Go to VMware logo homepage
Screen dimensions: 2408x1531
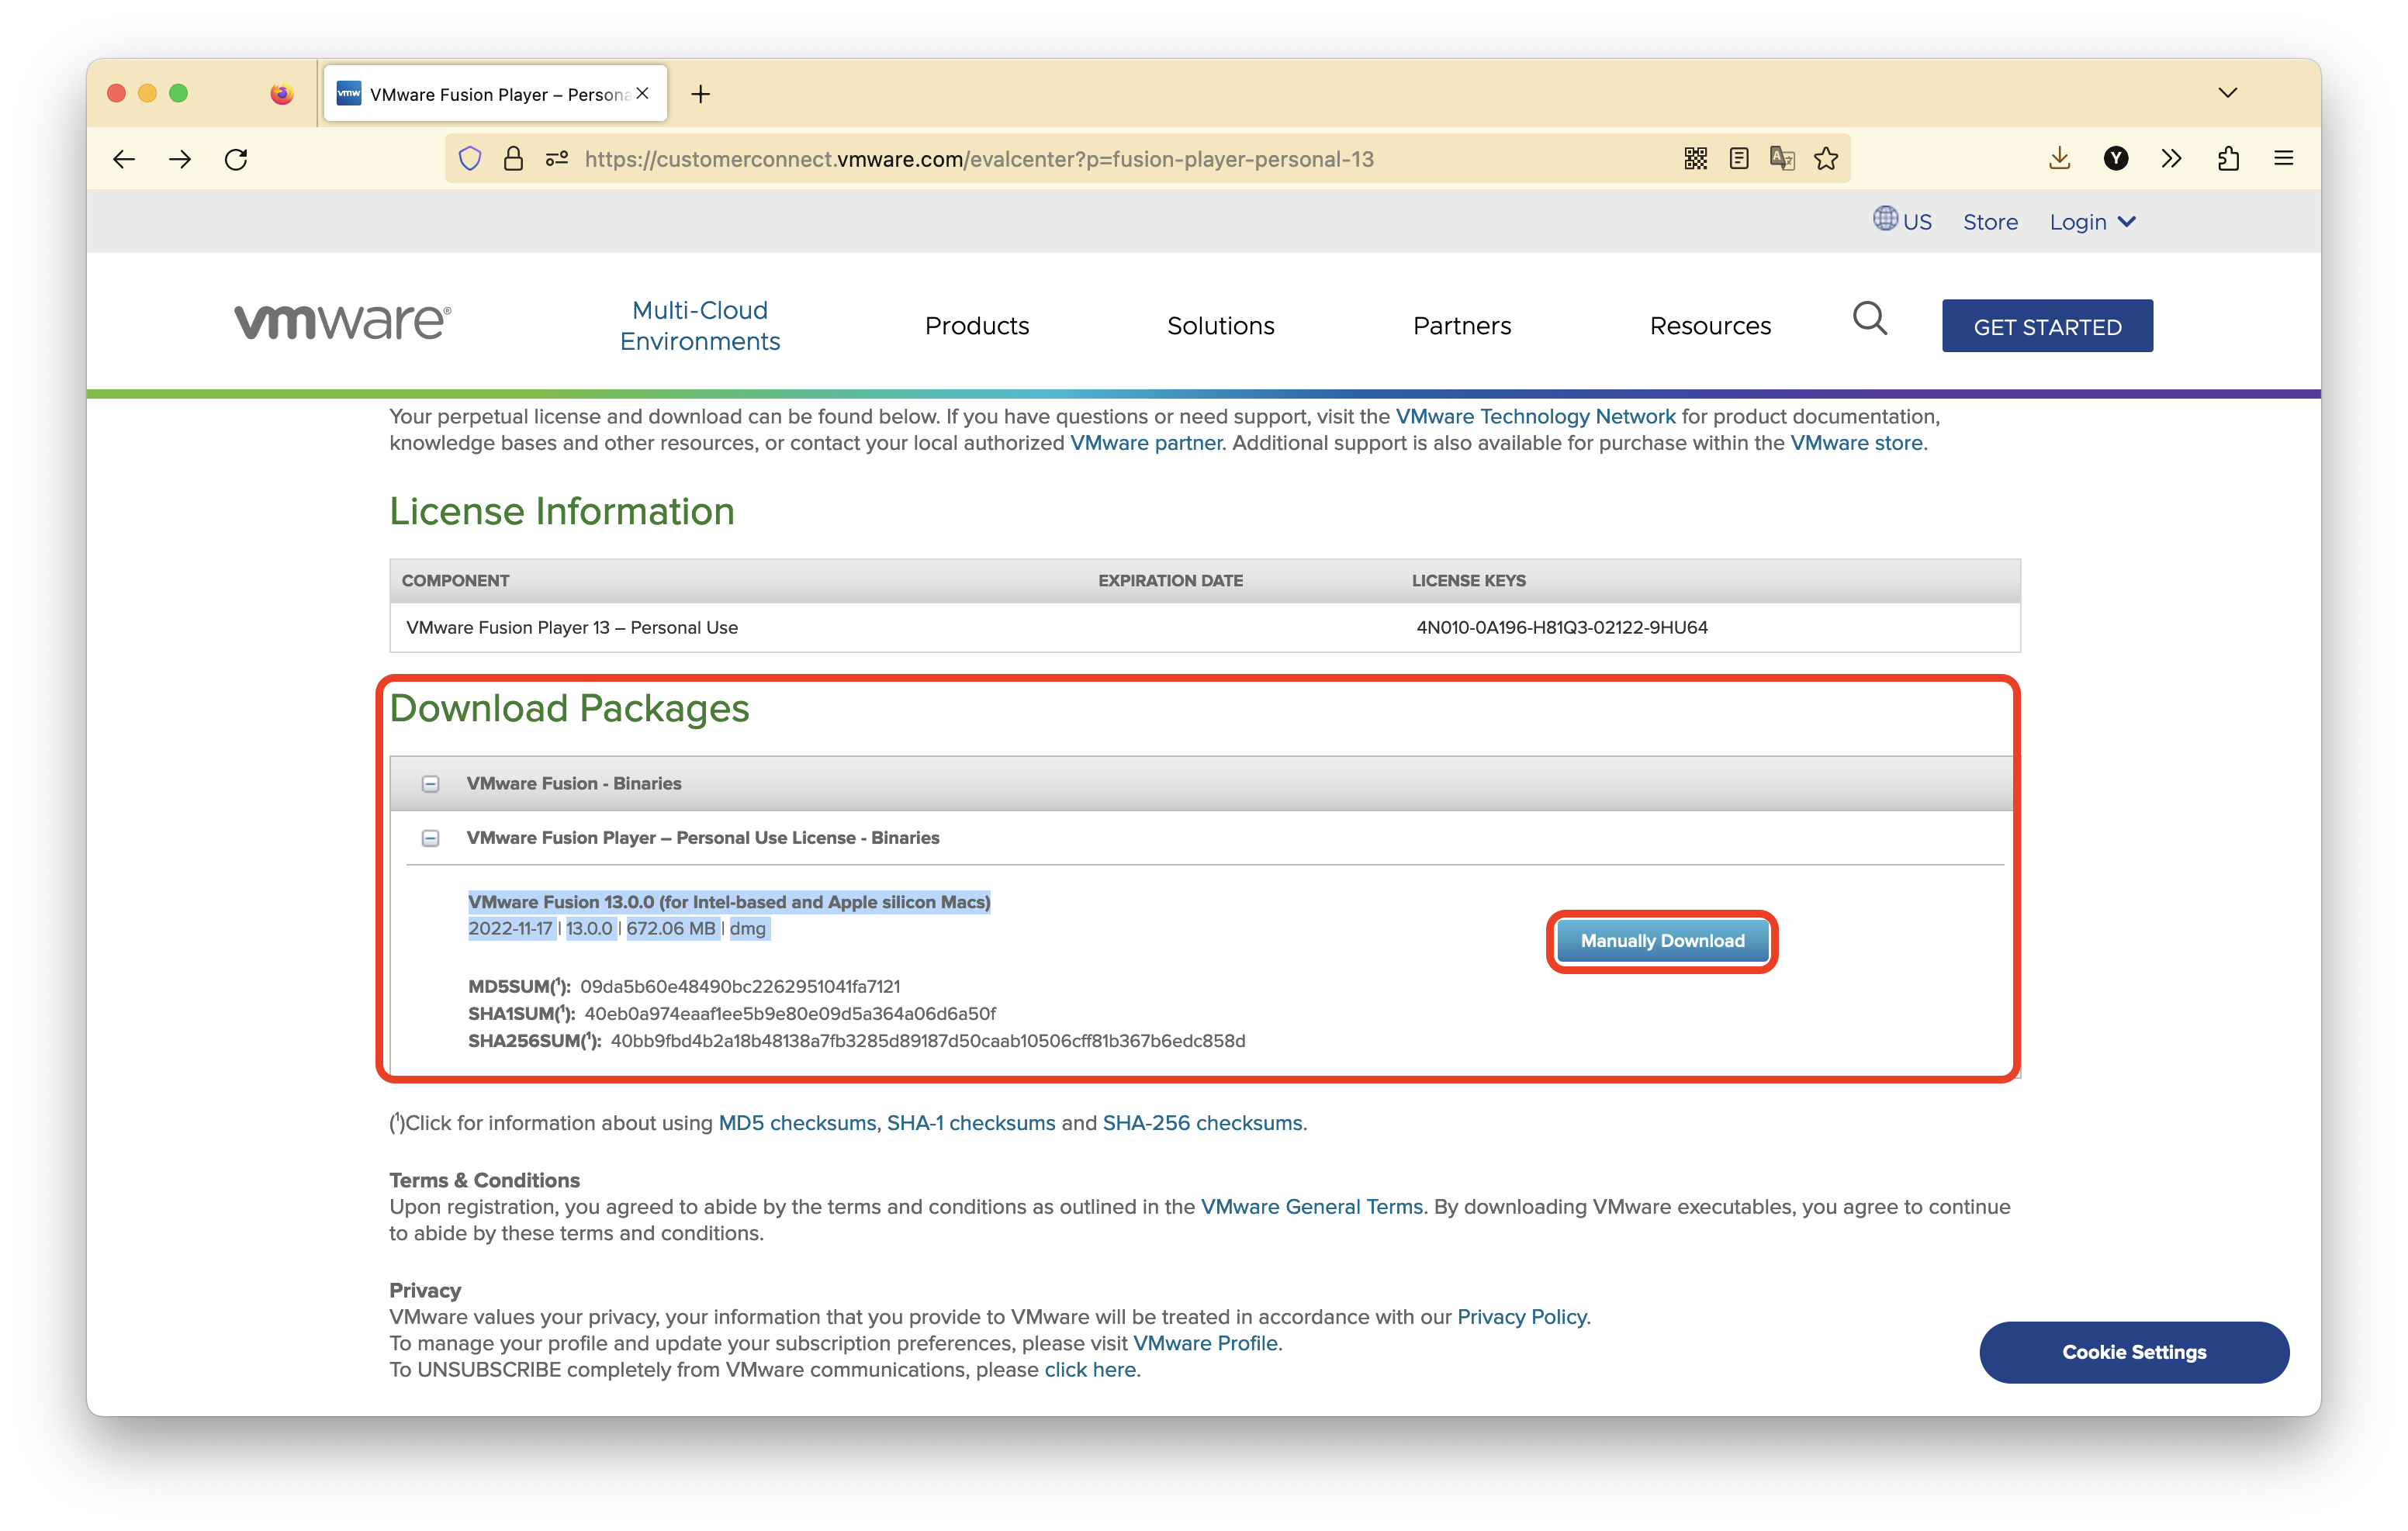tap(342, 322)
